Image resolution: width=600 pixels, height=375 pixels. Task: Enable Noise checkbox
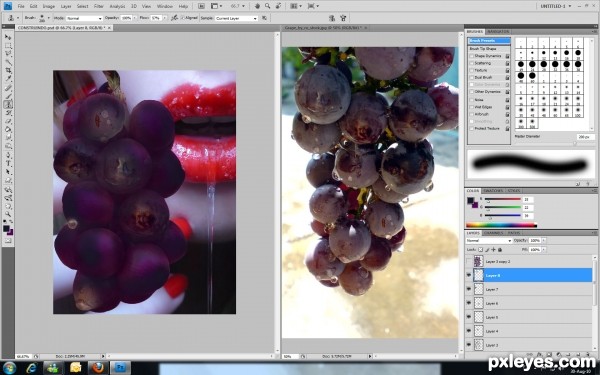click(472, 100)
